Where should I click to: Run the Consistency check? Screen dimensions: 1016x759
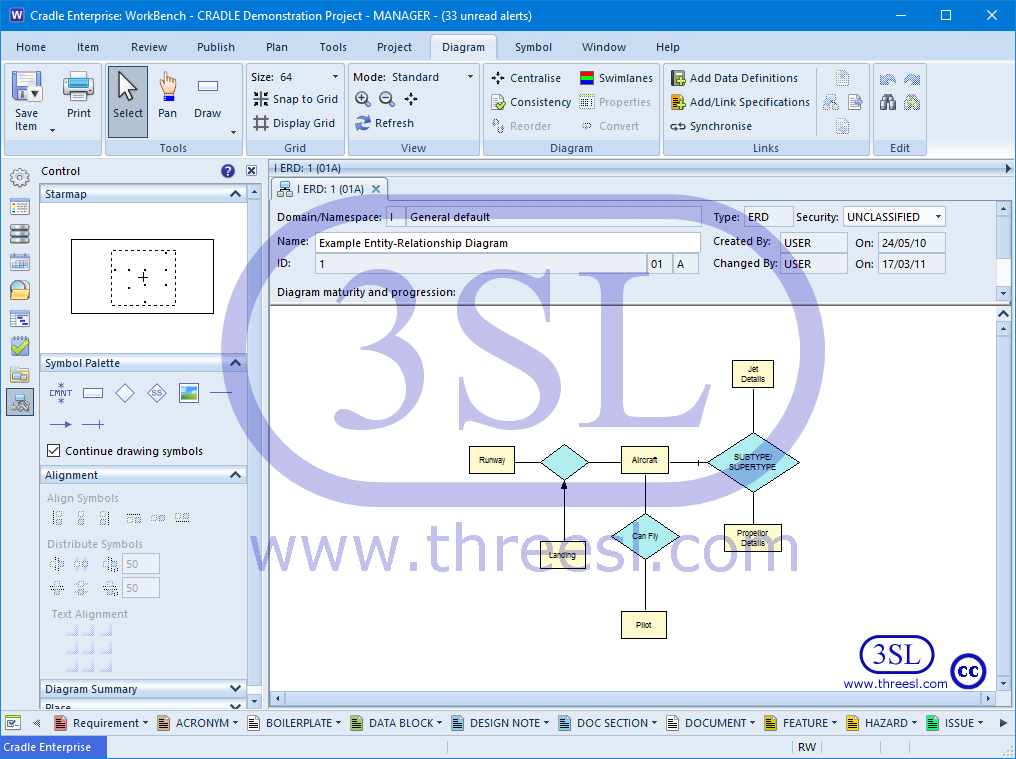pos(531,102)
